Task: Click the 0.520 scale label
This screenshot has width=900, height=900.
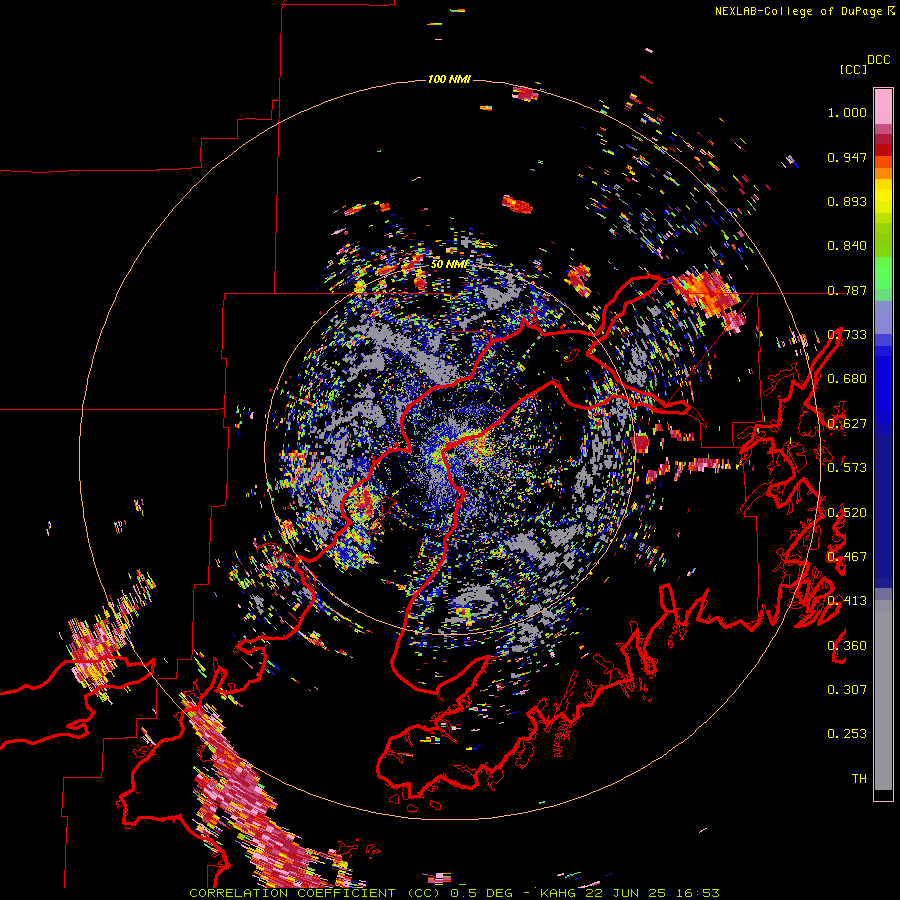Action: tap(847, 513)
